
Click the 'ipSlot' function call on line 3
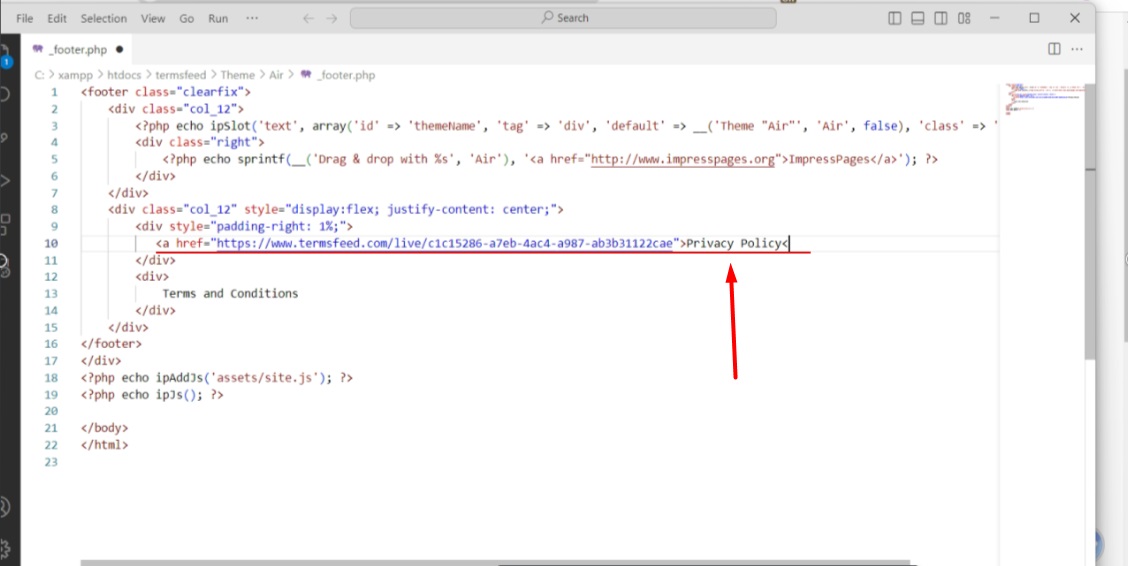[230, 126]
